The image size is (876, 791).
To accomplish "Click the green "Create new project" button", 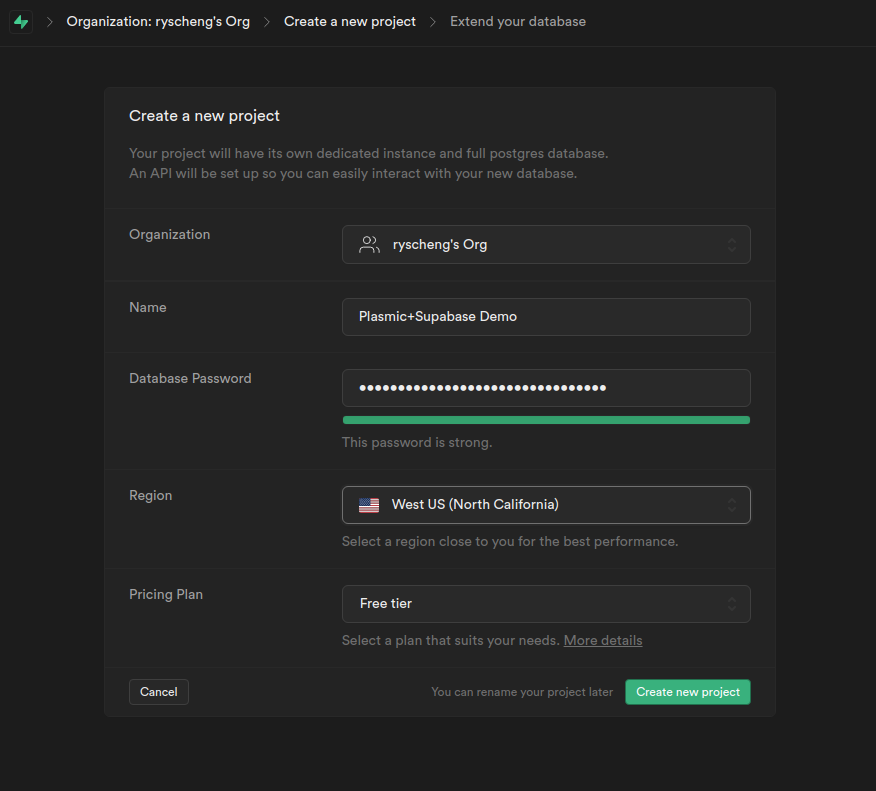I will (x=687, y=692).
